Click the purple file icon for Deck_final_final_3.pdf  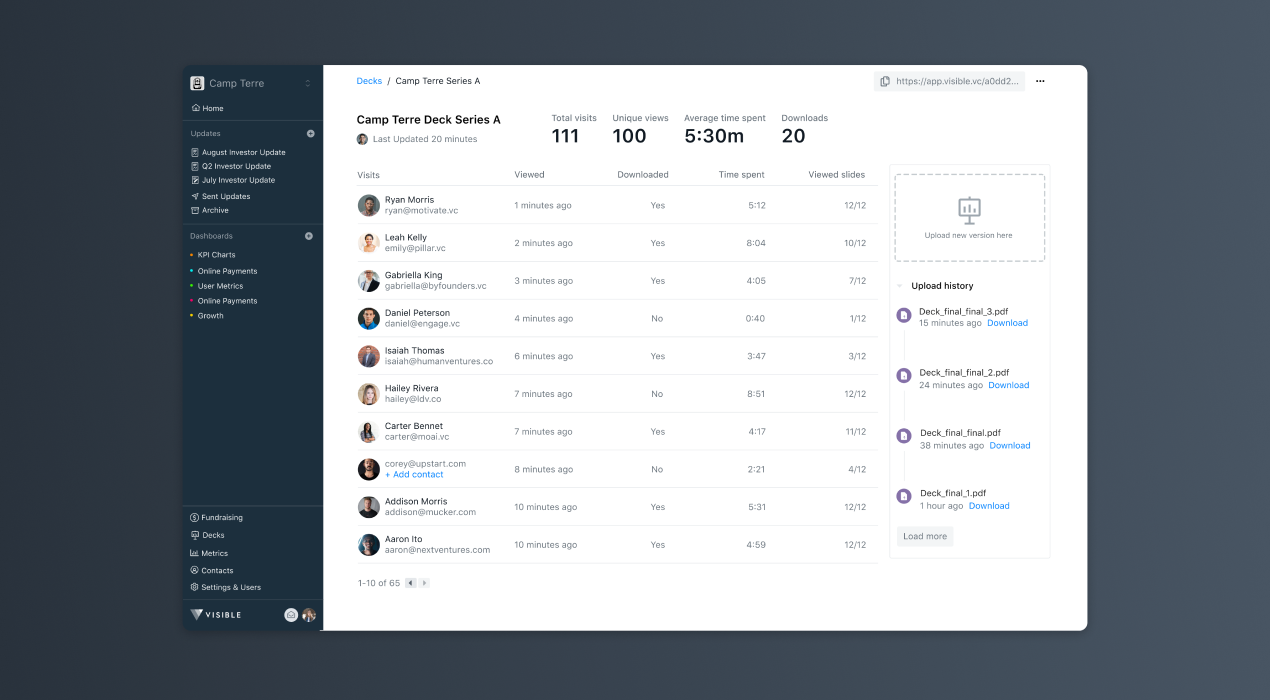[x=904, y=316]
